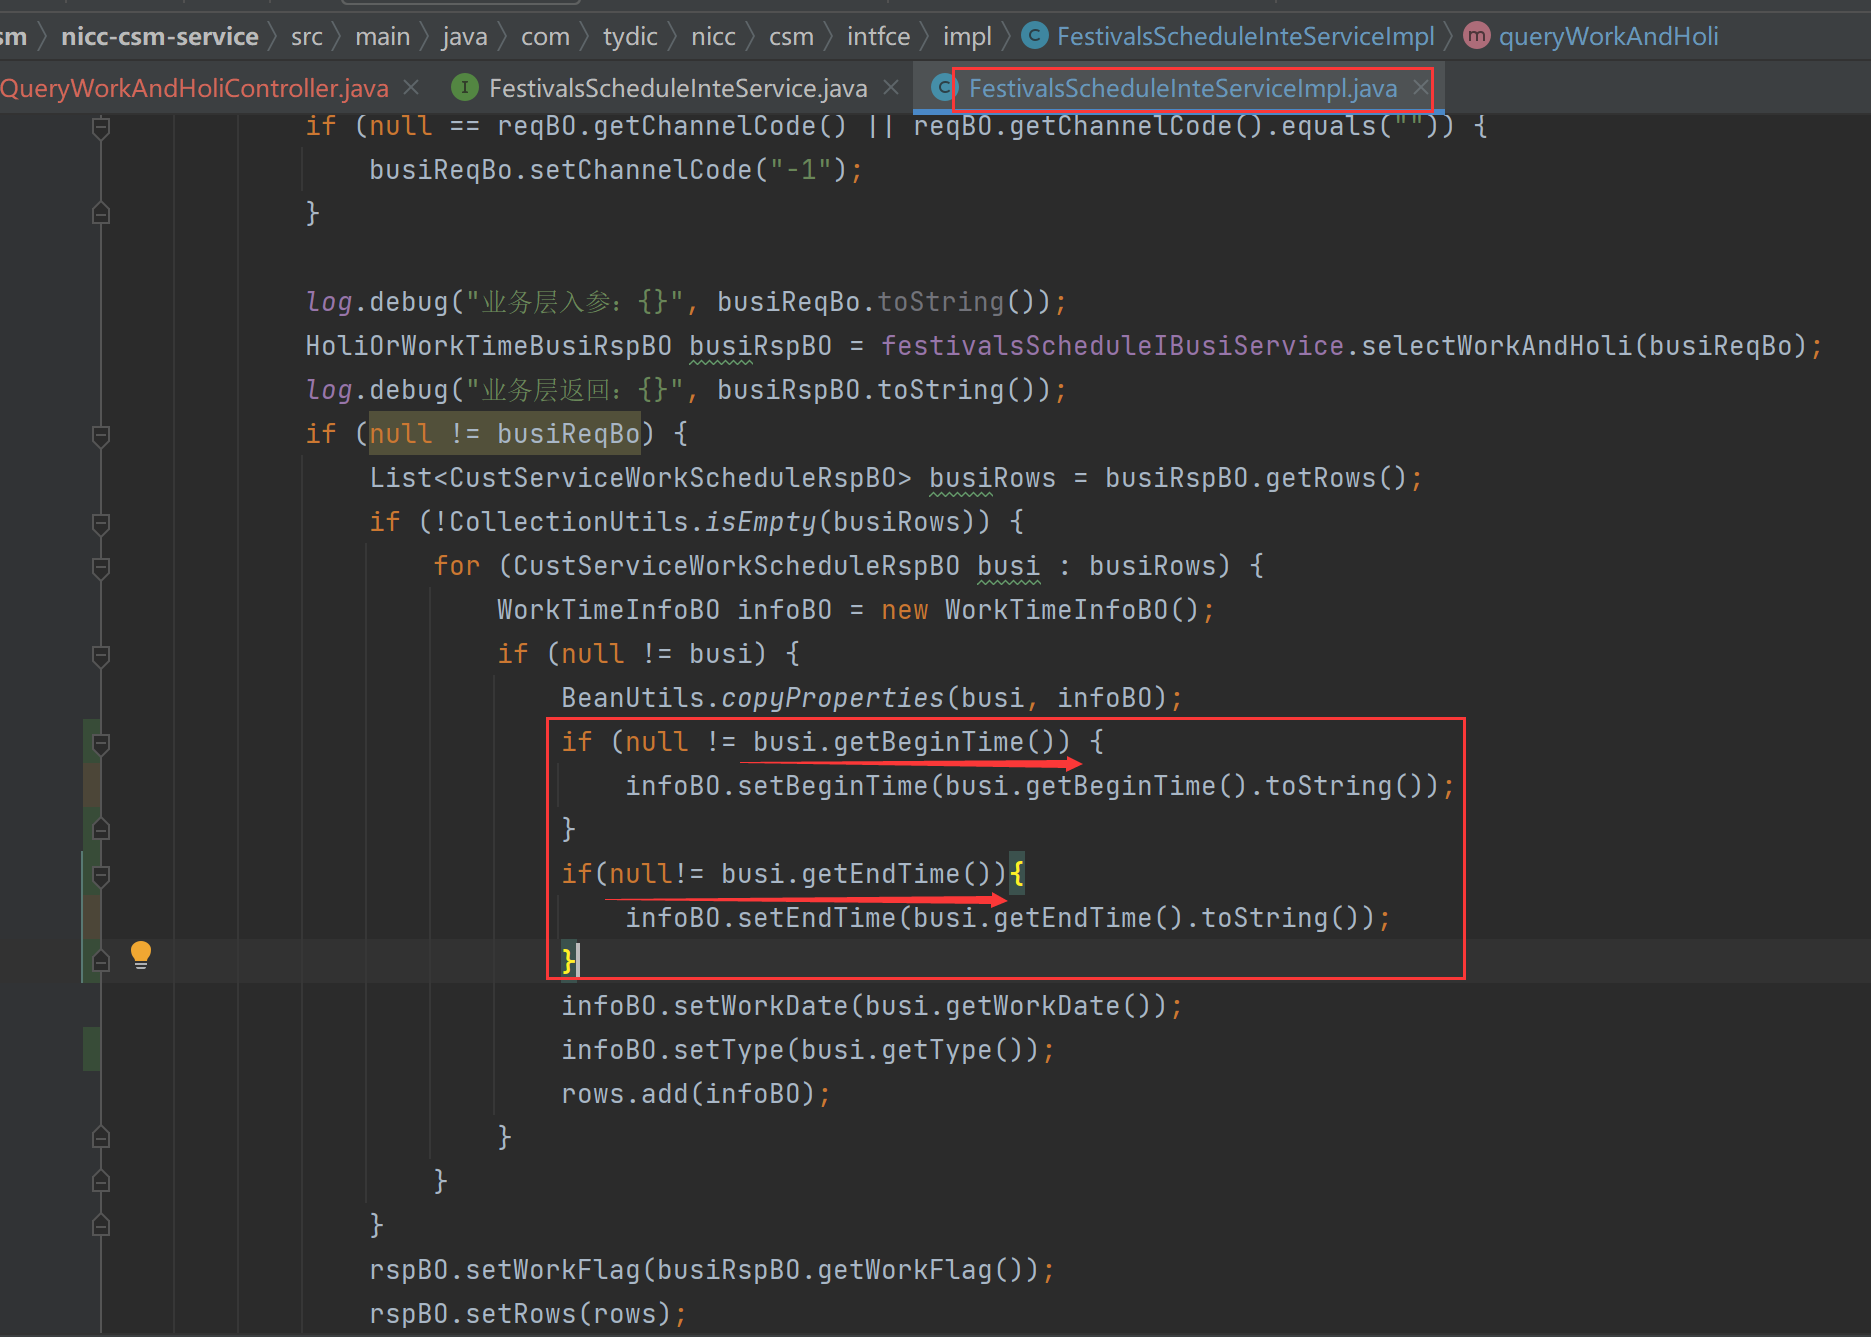
Task: Open the impl package dropdown in breadcrumbs
Action: coord(966,35)
